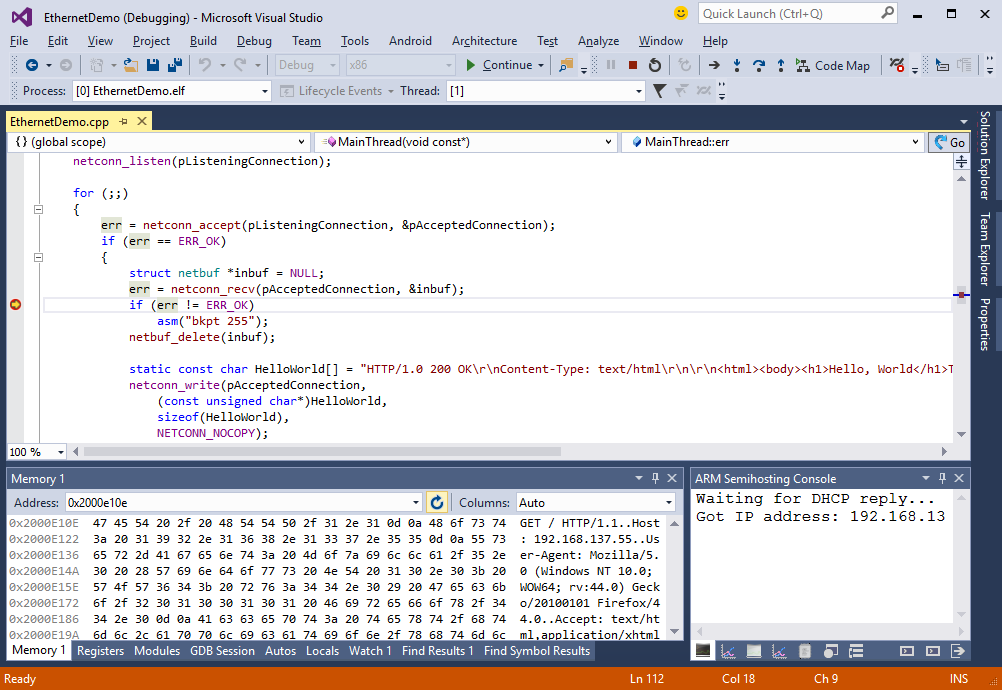Click the feedback smiley icon
This screenshot has width=1002, height=690.
681,13
